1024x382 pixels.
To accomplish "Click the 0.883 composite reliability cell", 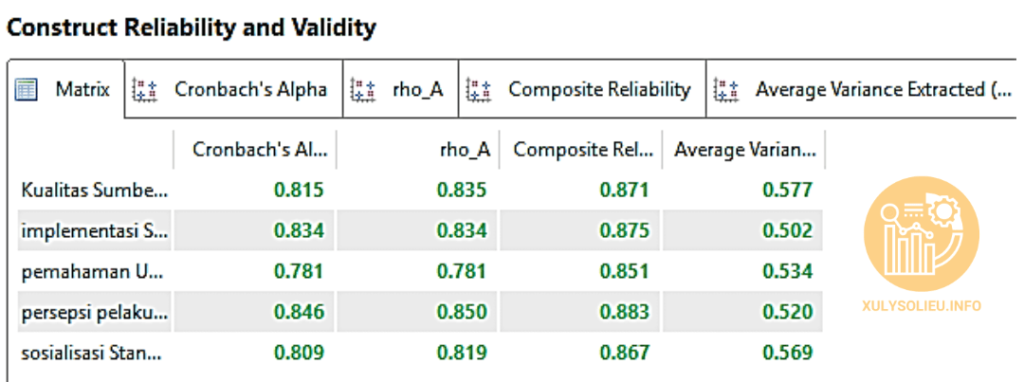I will click(625, 312).
